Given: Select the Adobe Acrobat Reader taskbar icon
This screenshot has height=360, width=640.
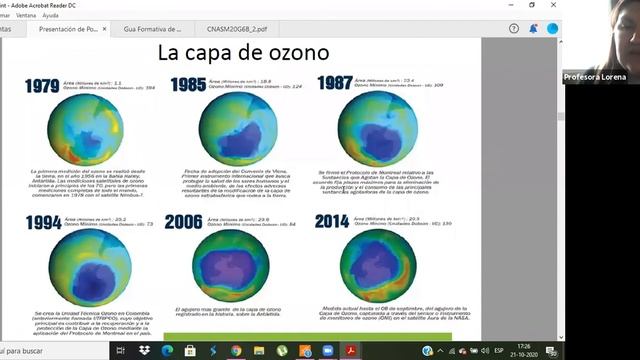Looking at the screenshot, I should coord(351,351).
